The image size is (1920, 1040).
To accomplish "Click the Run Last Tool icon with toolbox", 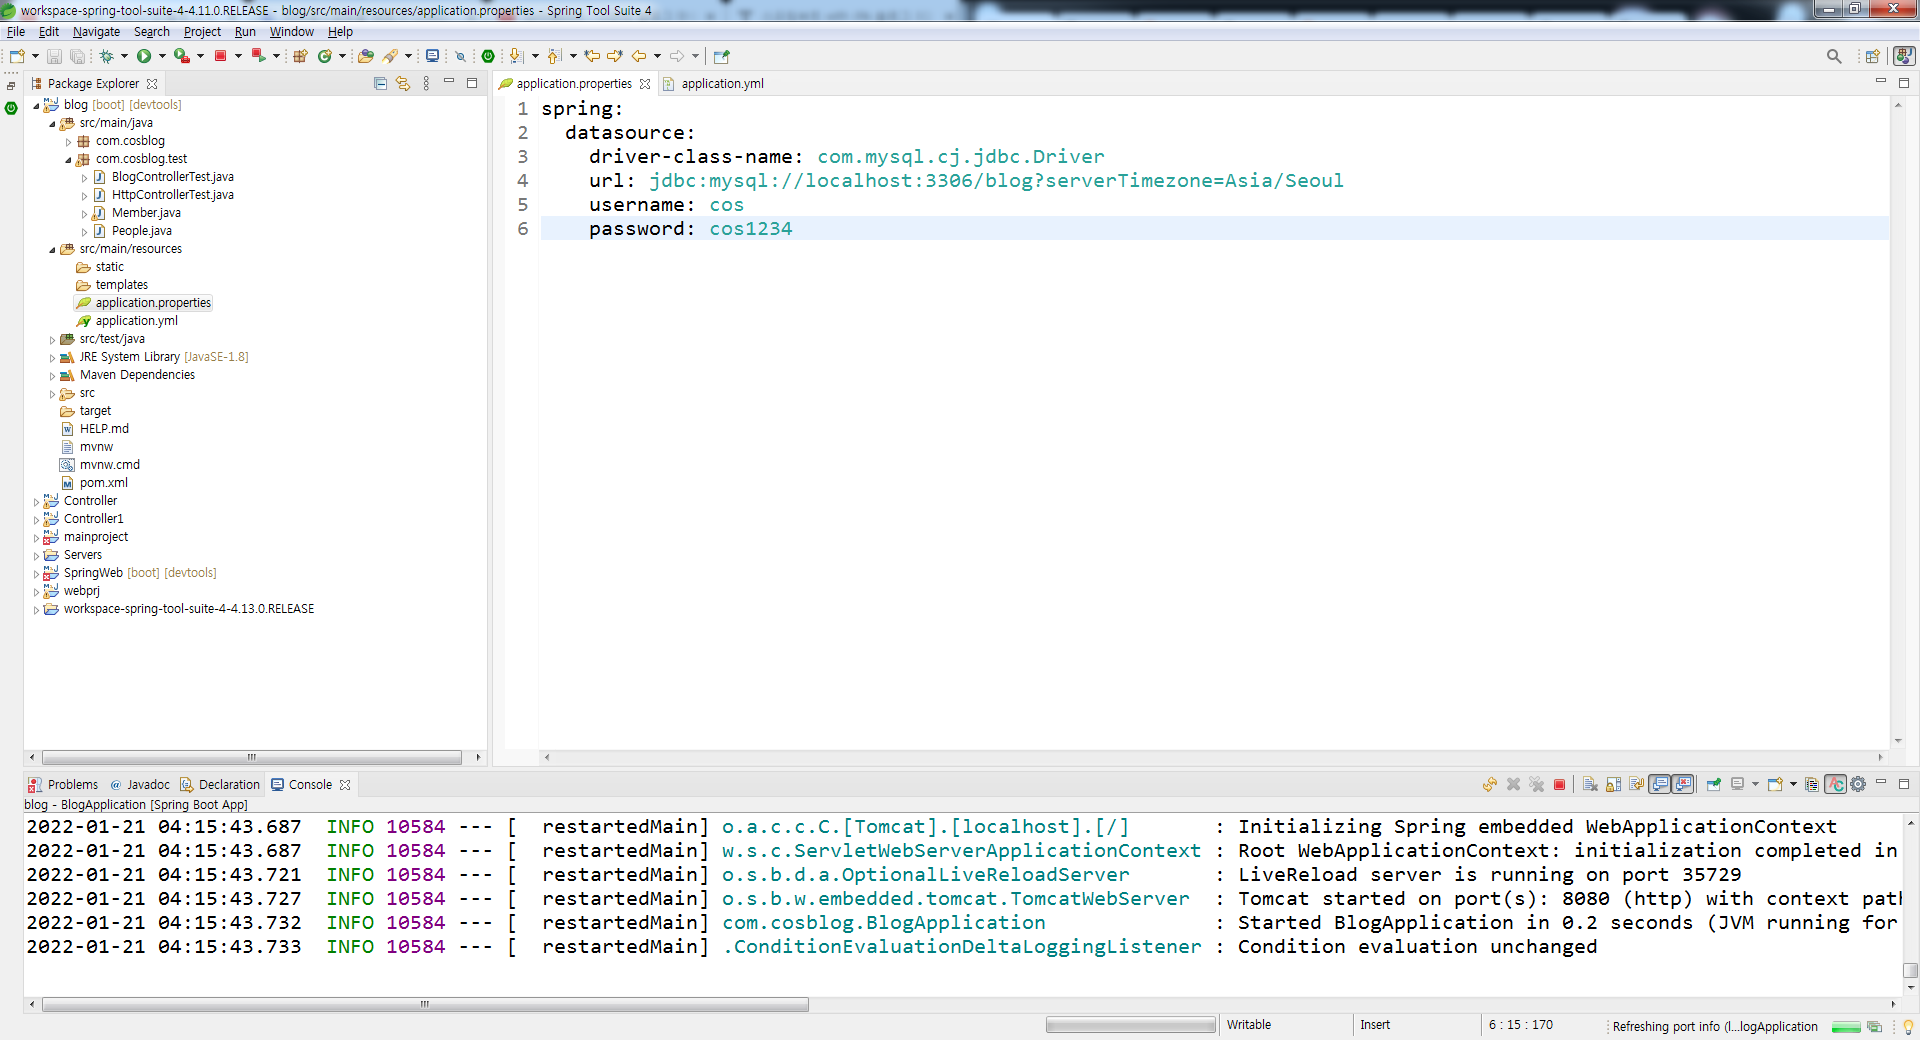I will click(x=181, y=56).
